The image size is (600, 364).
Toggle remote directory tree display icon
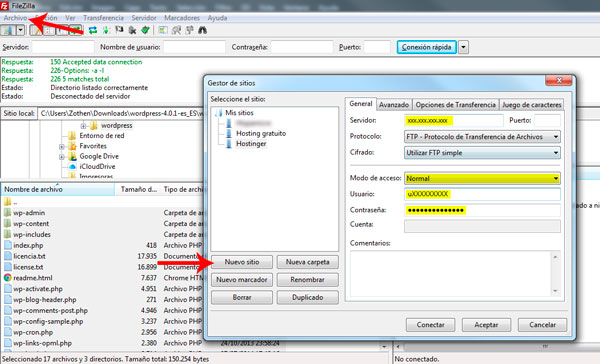62,30
